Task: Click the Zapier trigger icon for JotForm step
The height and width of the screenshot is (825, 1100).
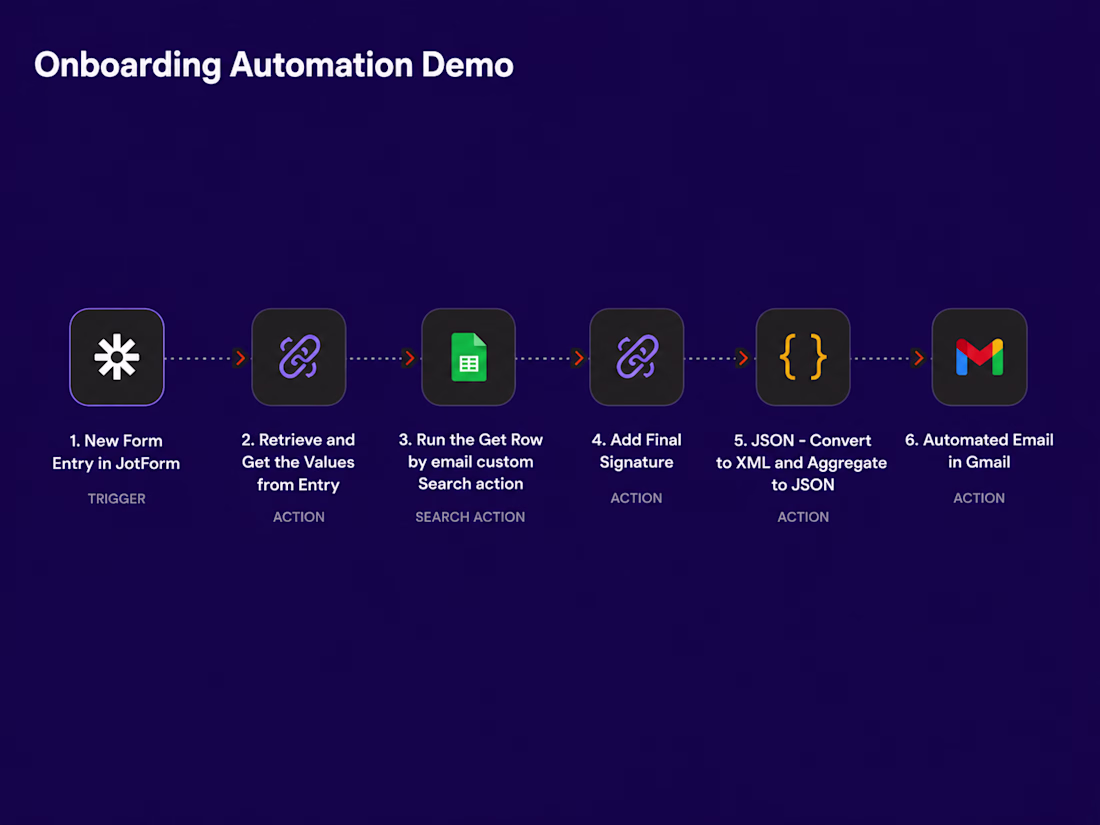Action: [x=116, y=357]
